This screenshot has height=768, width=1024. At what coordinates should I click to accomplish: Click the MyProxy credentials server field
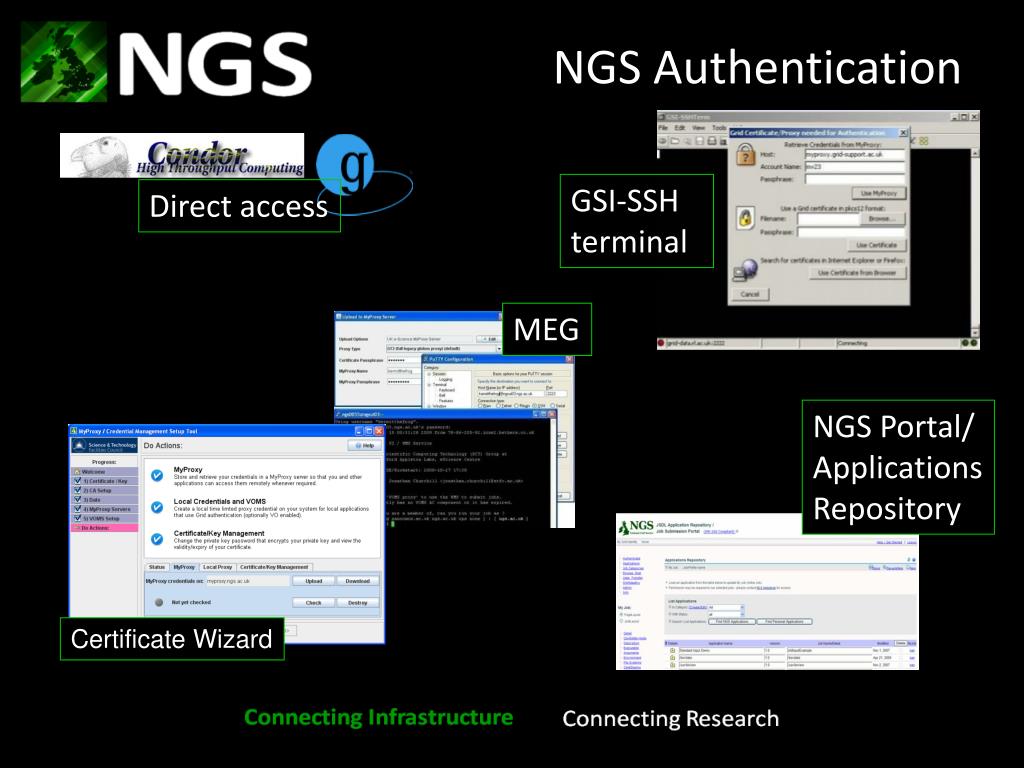point(248,581)
